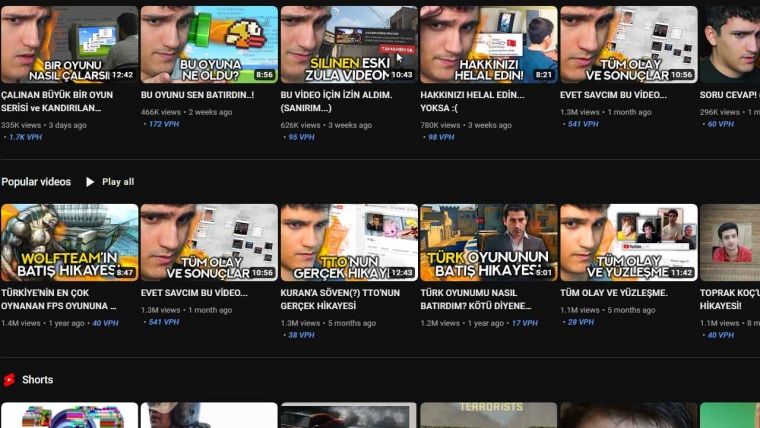Click '1.1M views • 5 months ago' text
This screenshot has width=760, height=428.
pos(608,310)
